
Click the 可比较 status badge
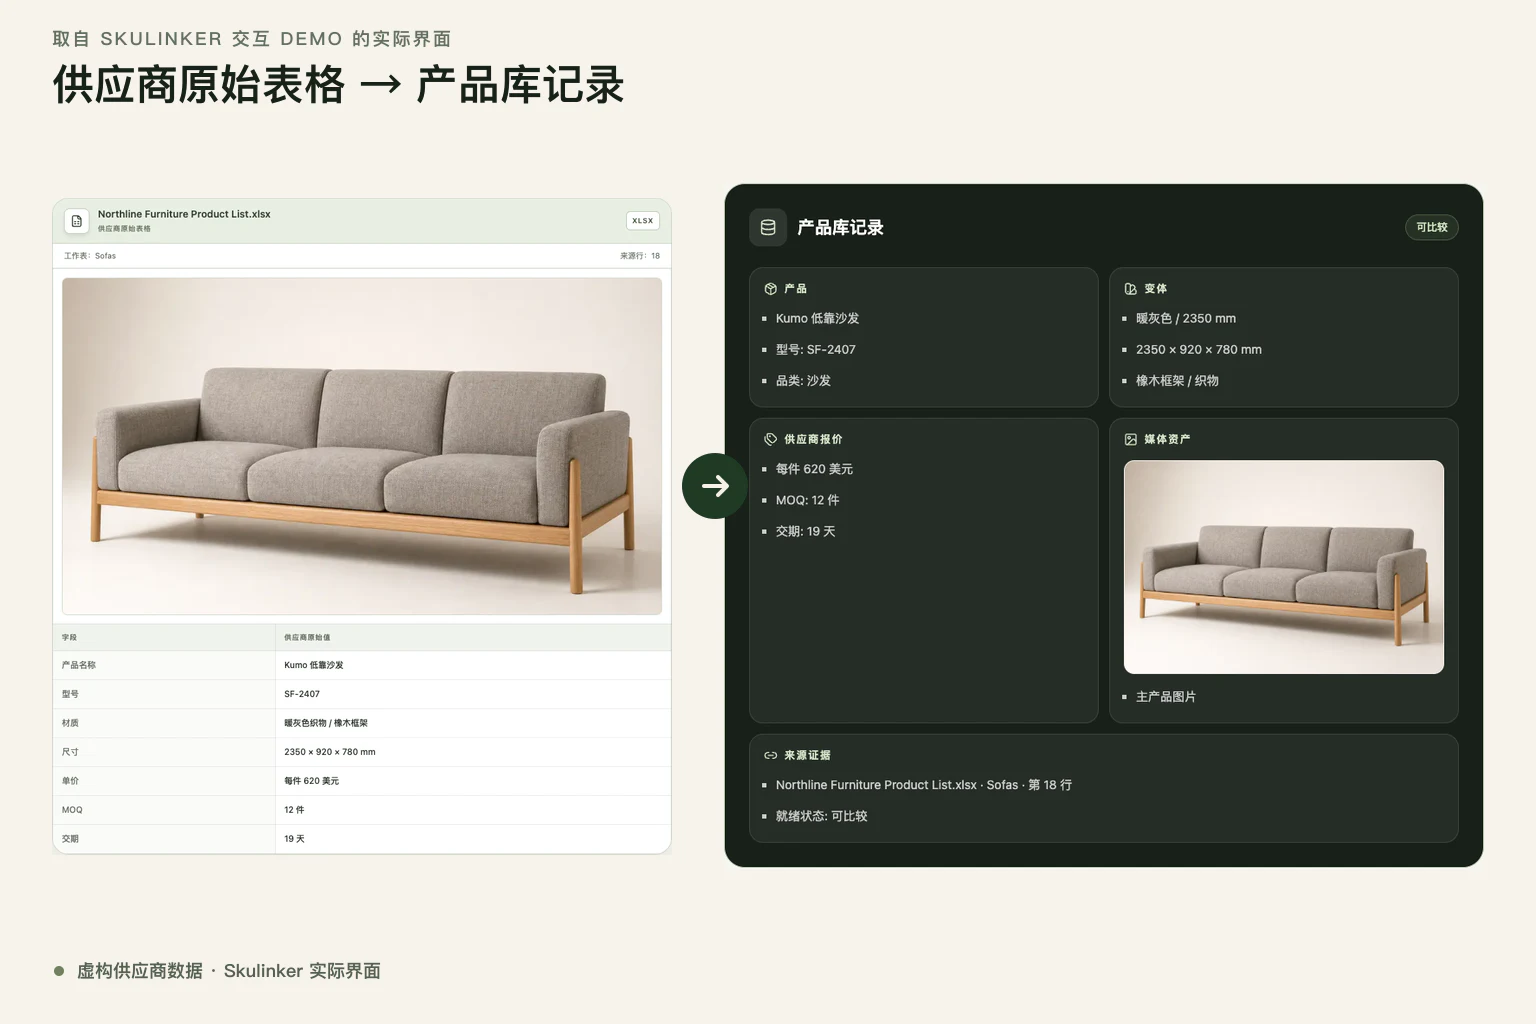tap(1431, 227)
